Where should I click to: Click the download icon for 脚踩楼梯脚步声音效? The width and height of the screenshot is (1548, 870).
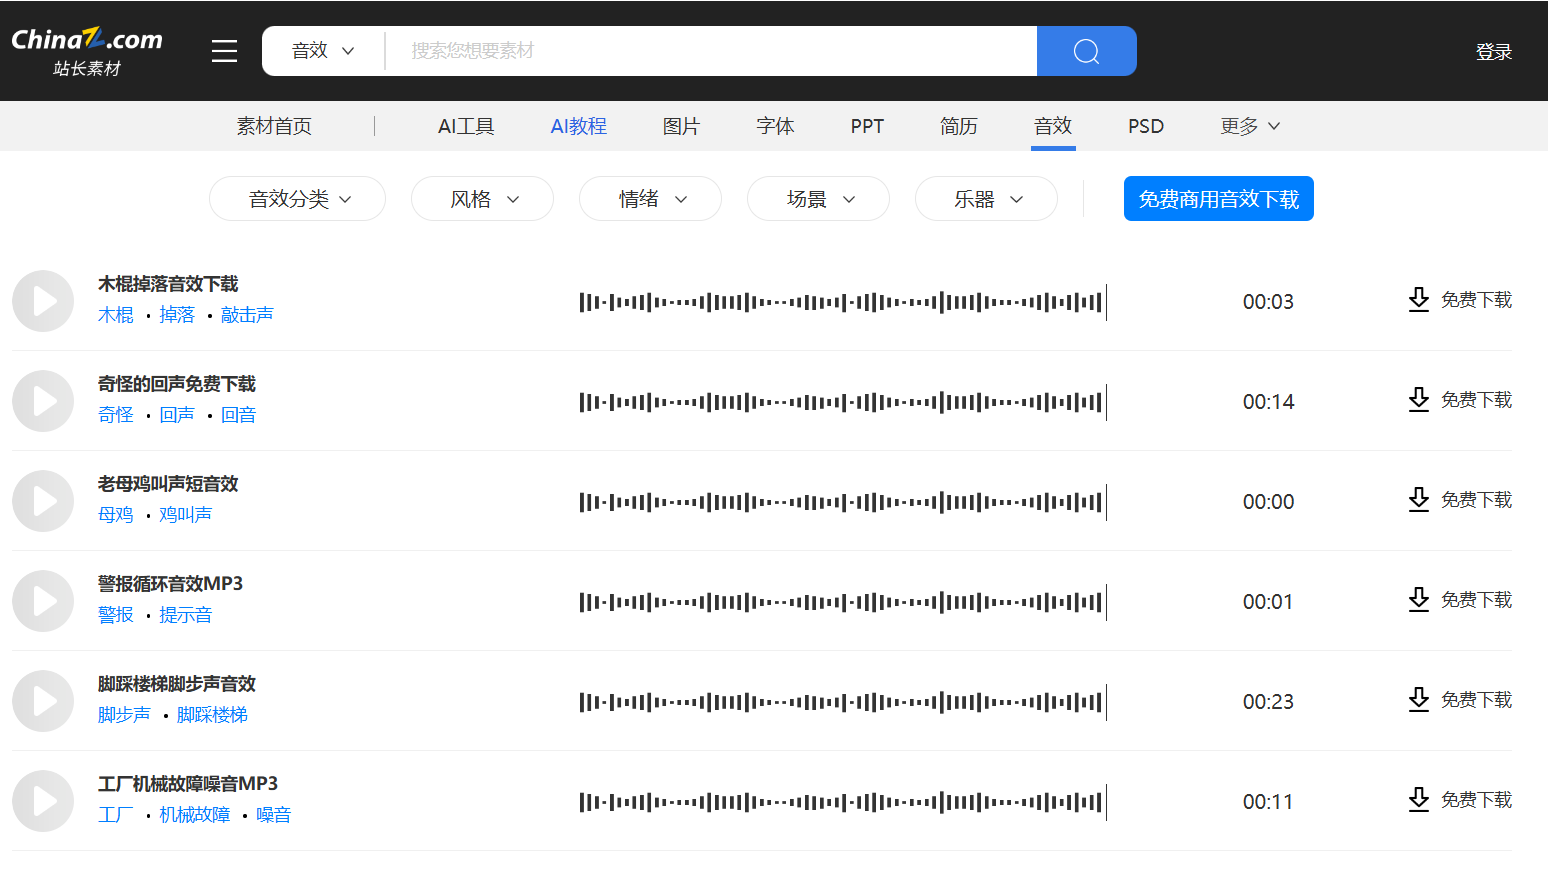[1419, 700]
